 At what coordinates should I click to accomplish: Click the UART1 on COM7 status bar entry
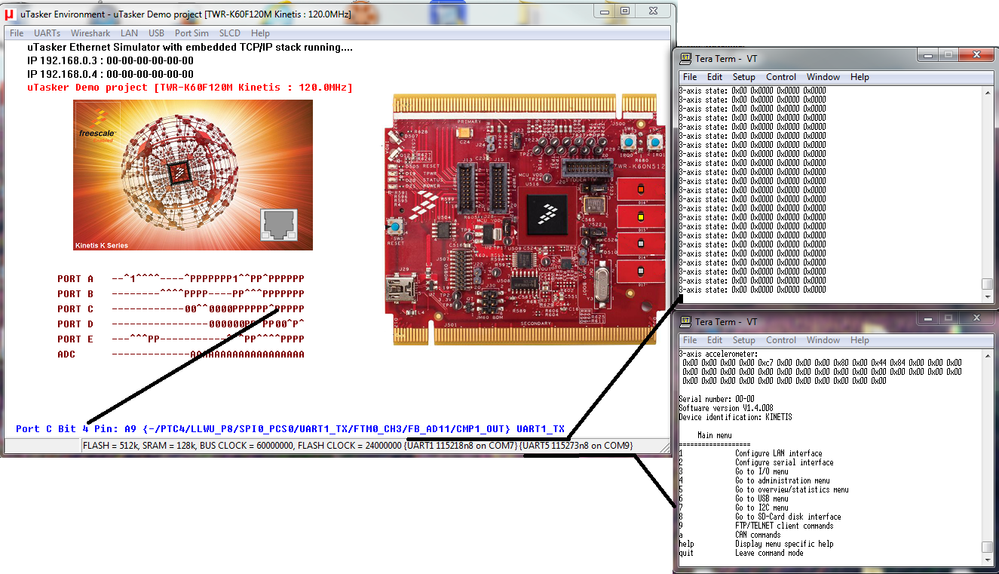coord(461,445)
